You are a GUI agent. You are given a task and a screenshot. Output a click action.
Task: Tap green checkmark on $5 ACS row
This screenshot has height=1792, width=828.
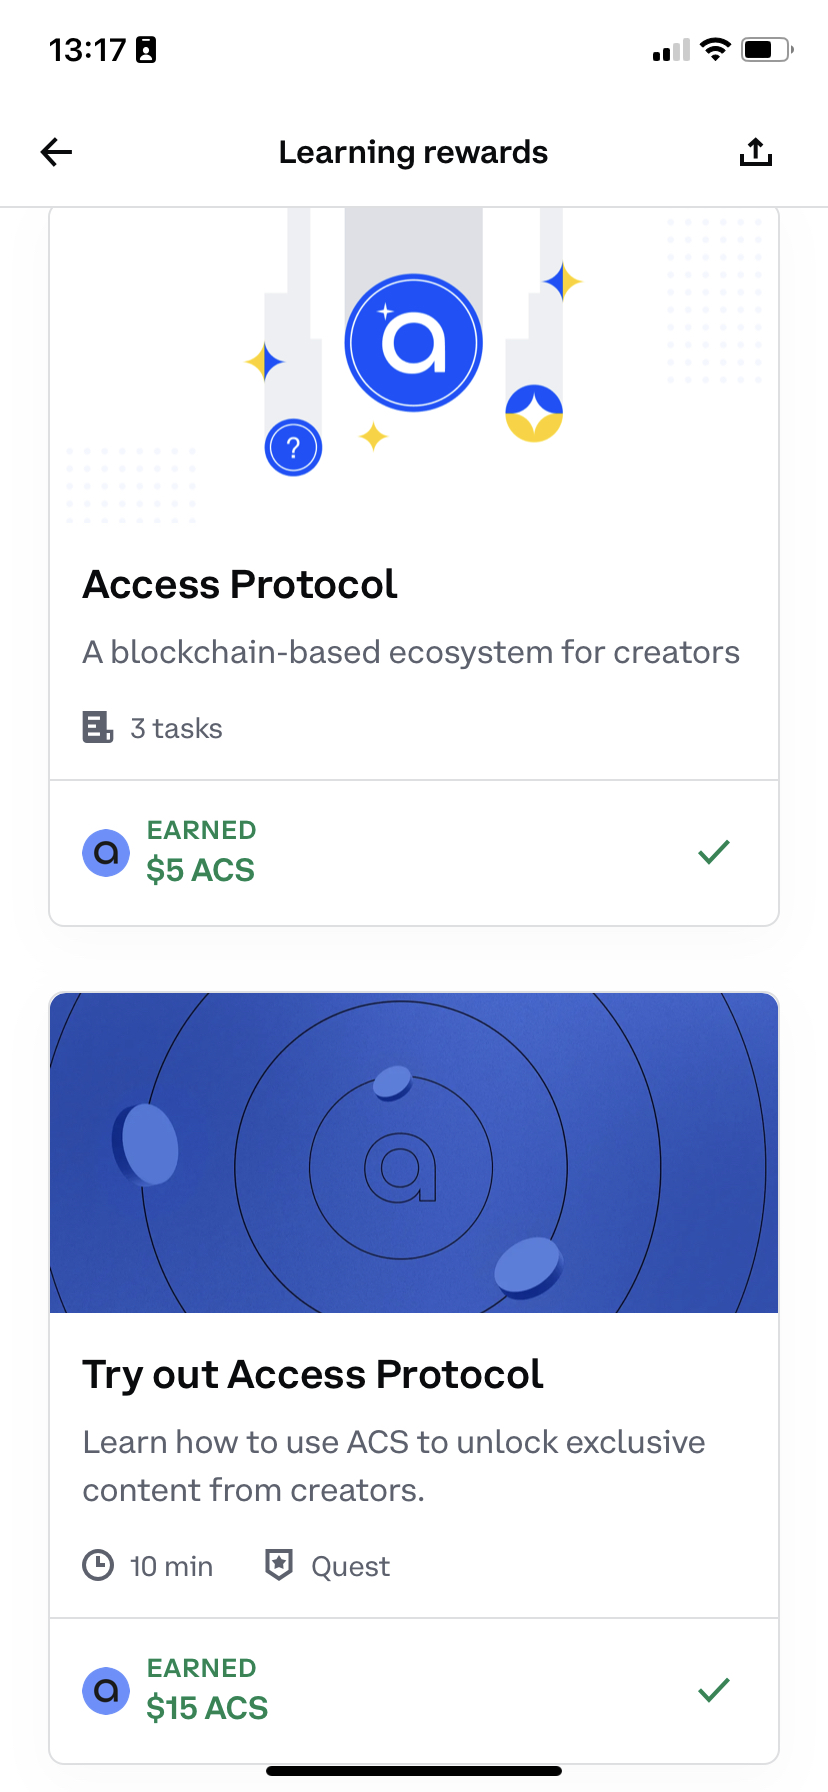click(714, 852)
